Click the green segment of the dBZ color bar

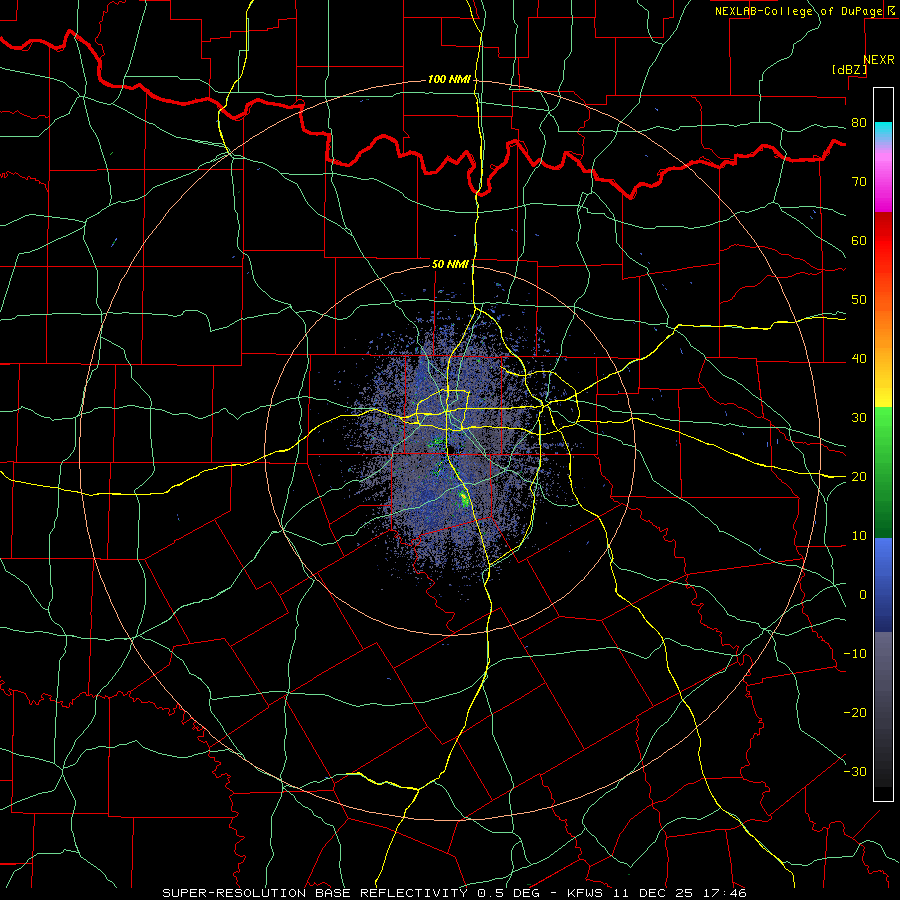click(883, 472)
